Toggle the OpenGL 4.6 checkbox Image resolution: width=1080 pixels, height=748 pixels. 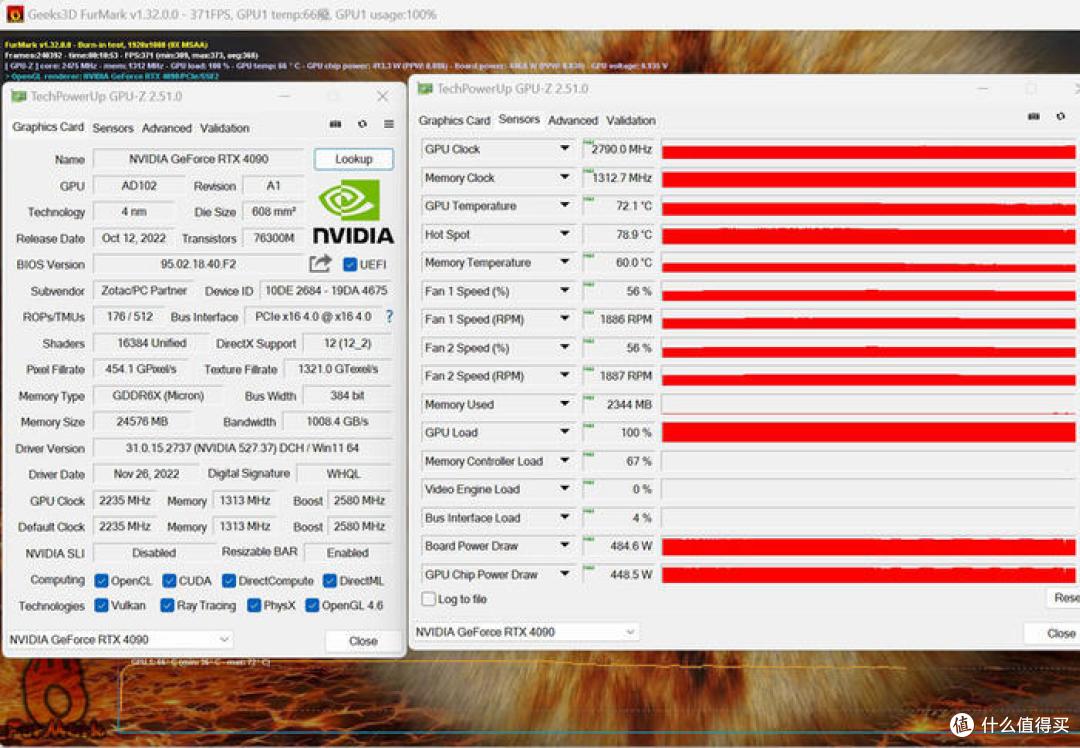(x=312, y=605)
